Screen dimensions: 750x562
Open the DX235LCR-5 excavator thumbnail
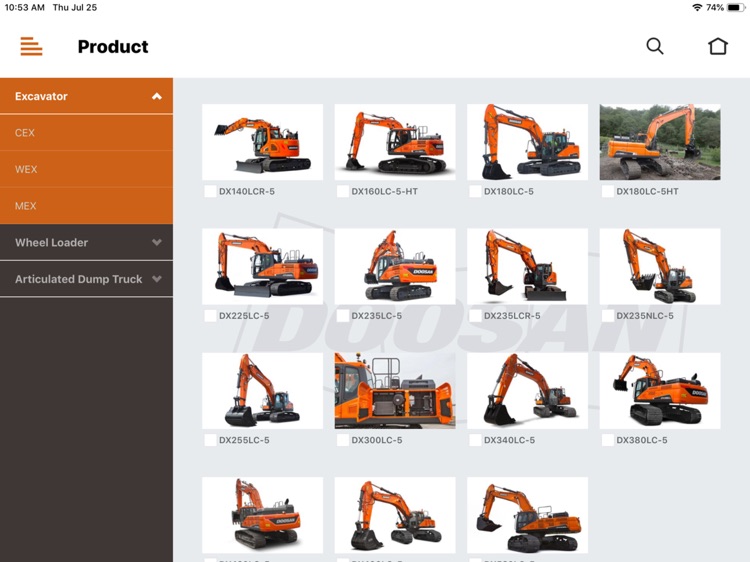tap(528, 266)
